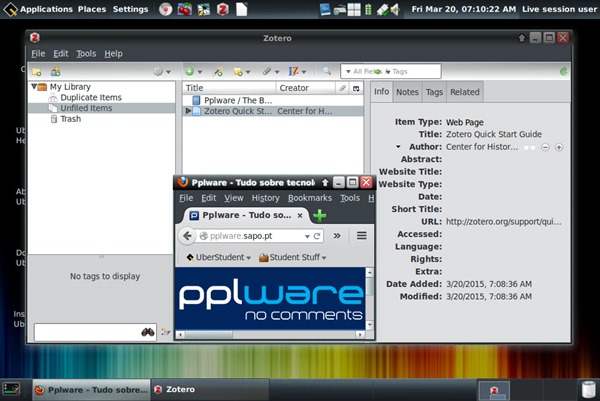Open the column picker icon in items list
Screen dimensions: 600x401
pyautogui.click(x=356, y=88)
